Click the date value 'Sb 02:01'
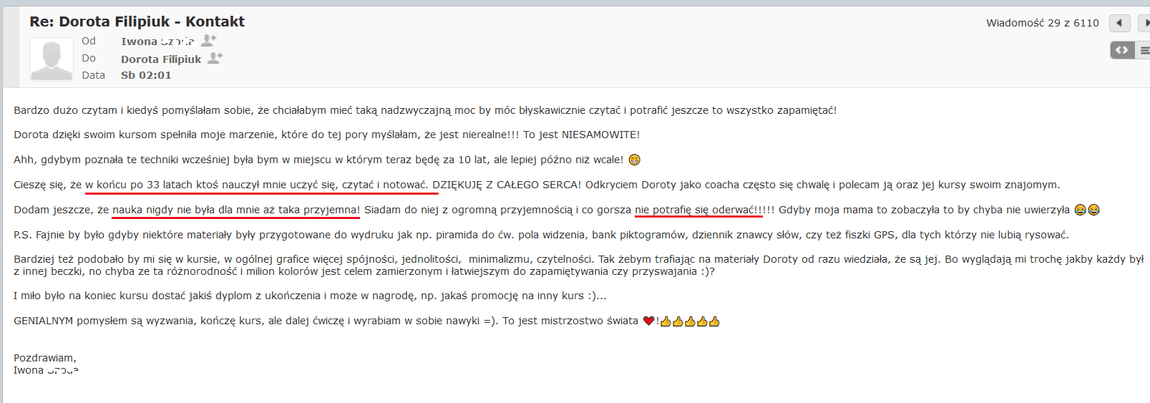 (147, 75)
